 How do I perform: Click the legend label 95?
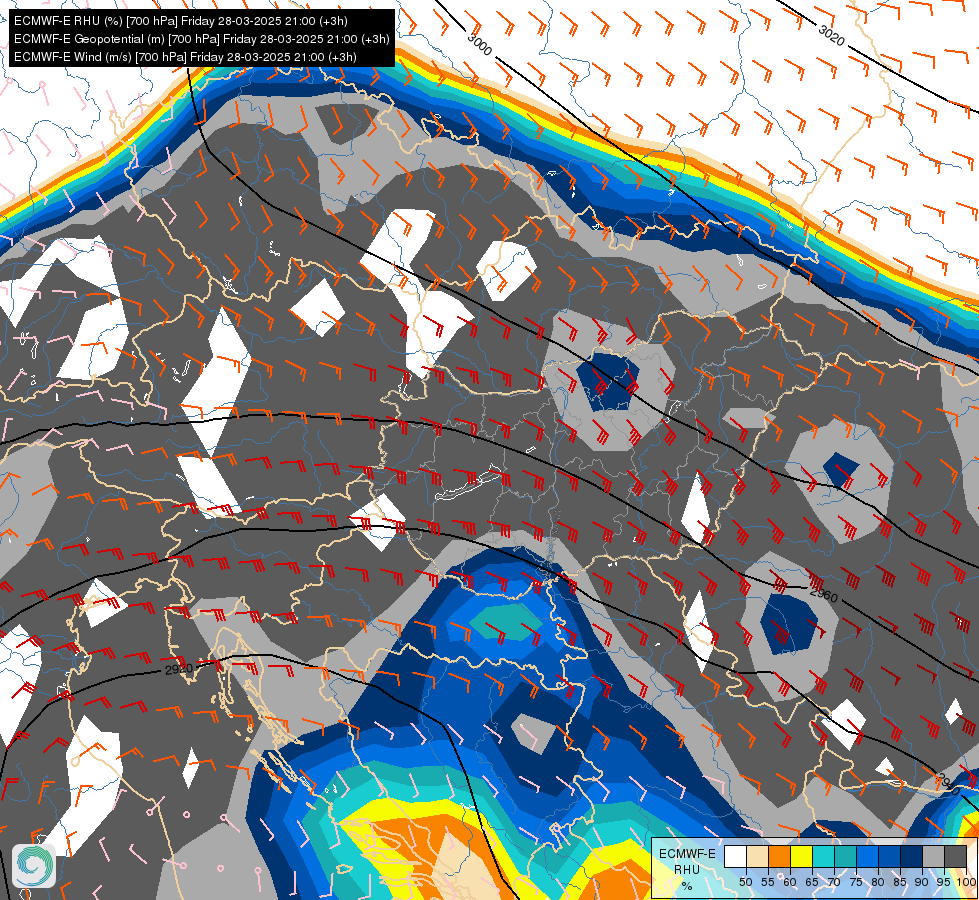[x=943, y=882]
